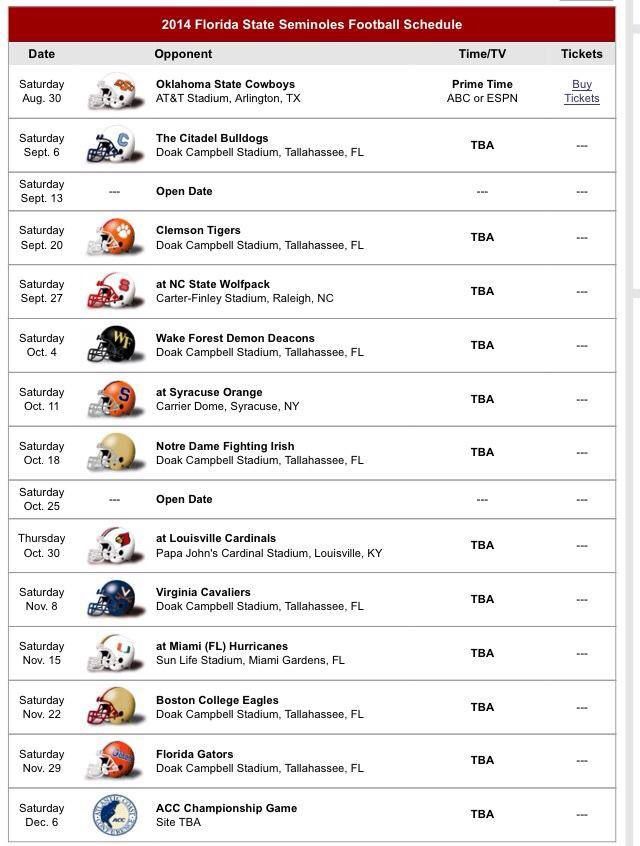Click the Notre Dame gold helmet icon
The image size is (640, 846).
115,453
